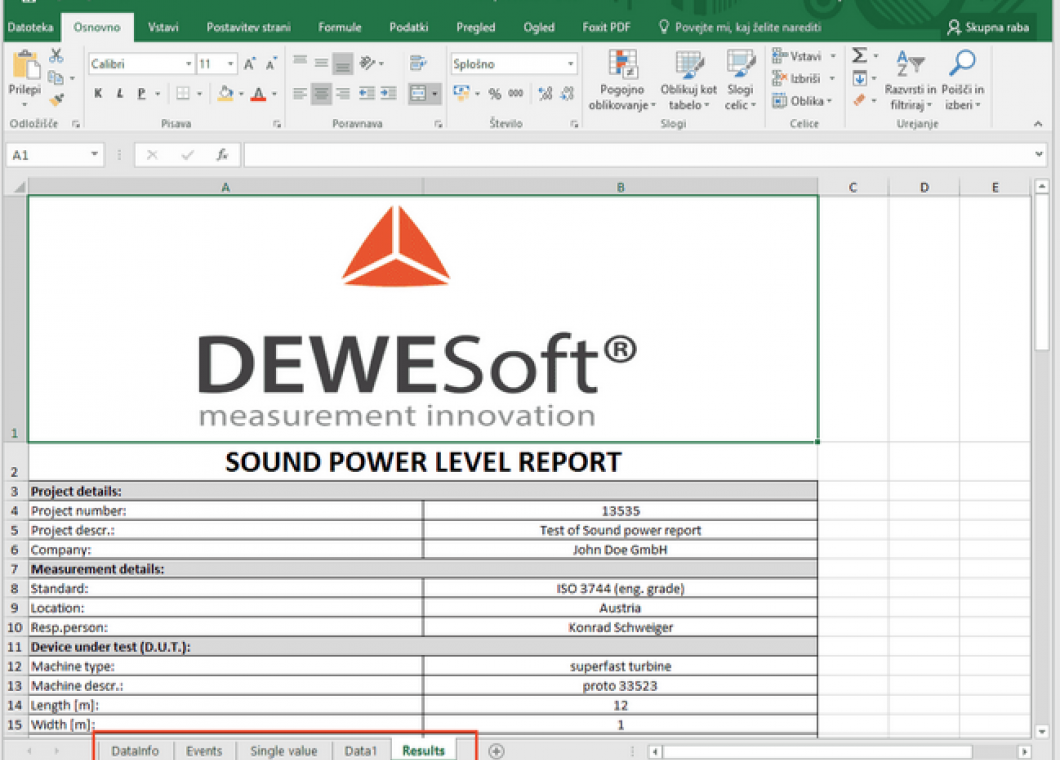Click the accounting number format icon
Screen dimensions: 1060x760
click(462, 93)
